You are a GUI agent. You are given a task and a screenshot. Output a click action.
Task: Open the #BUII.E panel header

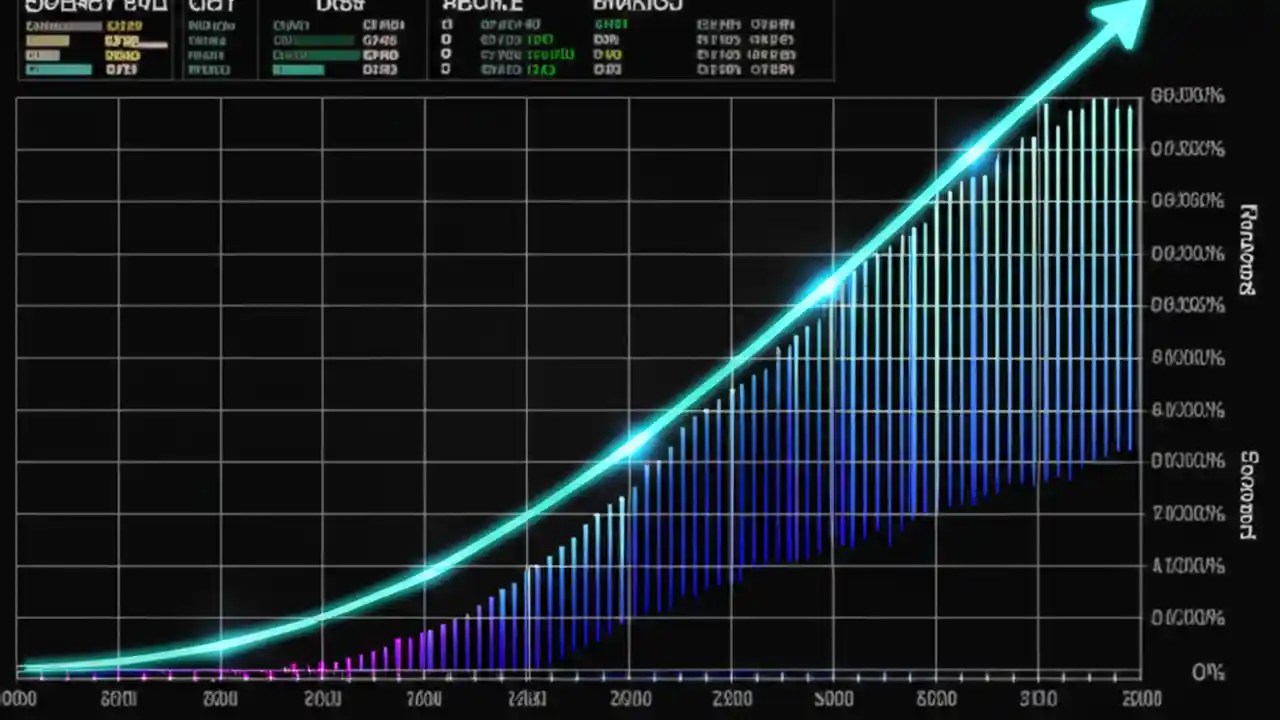[x=485, y=6]
